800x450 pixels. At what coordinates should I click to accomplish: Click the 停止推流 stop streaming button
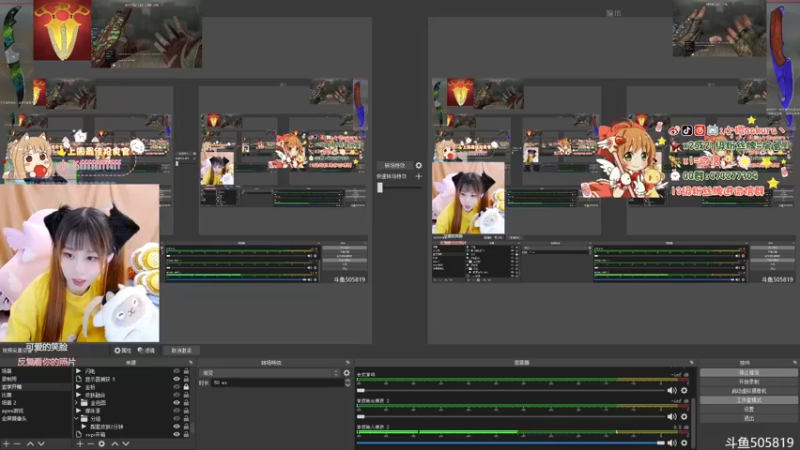(x=748, y=372)
